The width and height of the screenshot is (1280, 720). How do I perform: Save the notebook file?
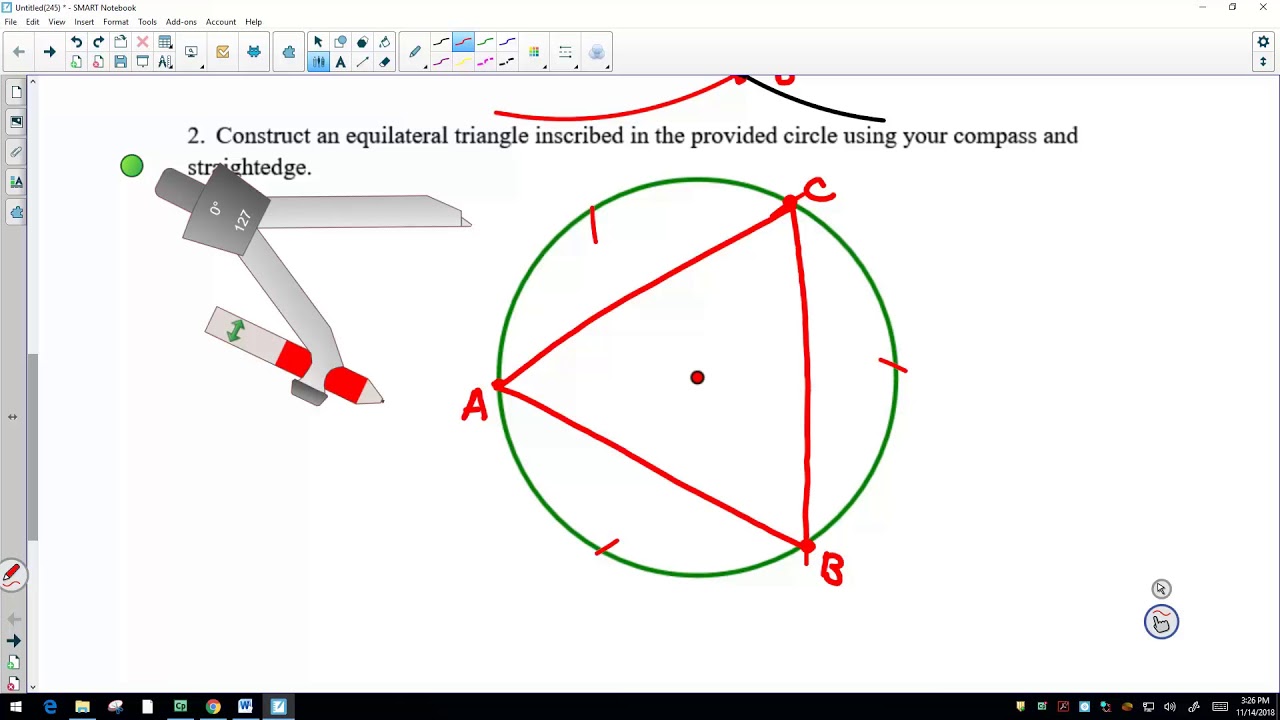(x=120, y=62)
